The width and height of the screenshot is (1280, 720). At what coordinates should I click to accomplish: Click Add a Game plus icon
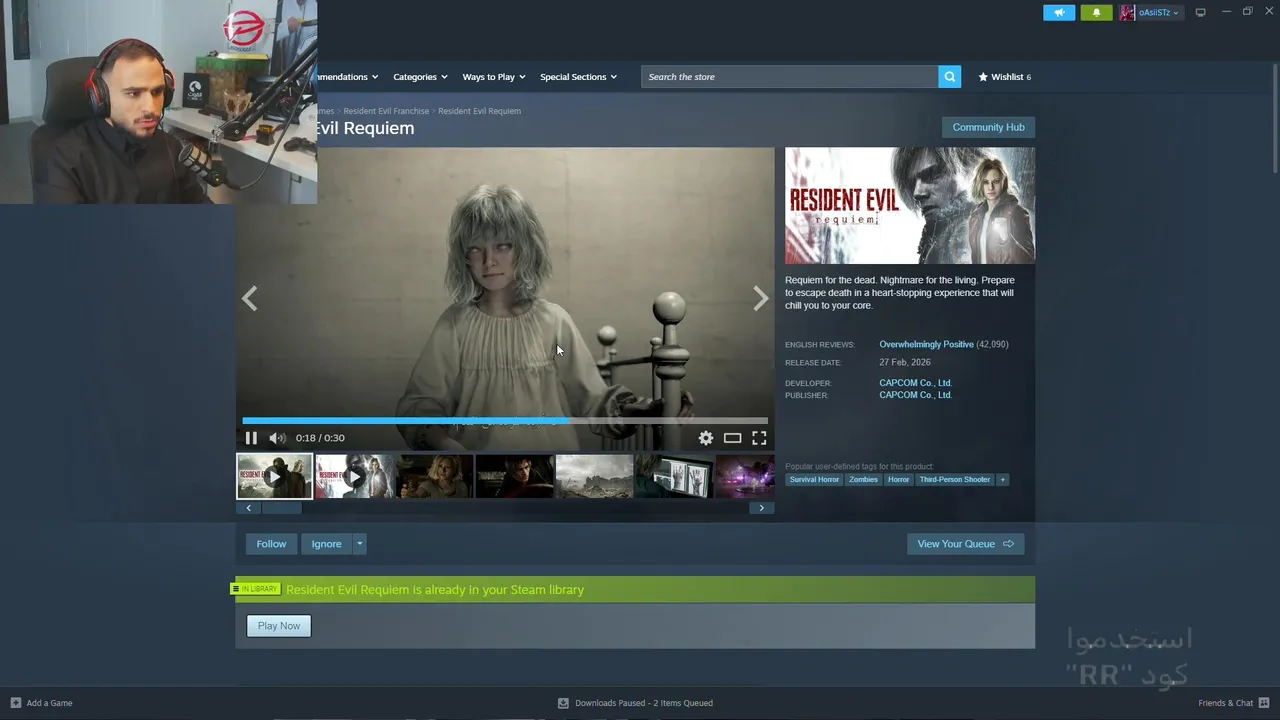(15, 703)
